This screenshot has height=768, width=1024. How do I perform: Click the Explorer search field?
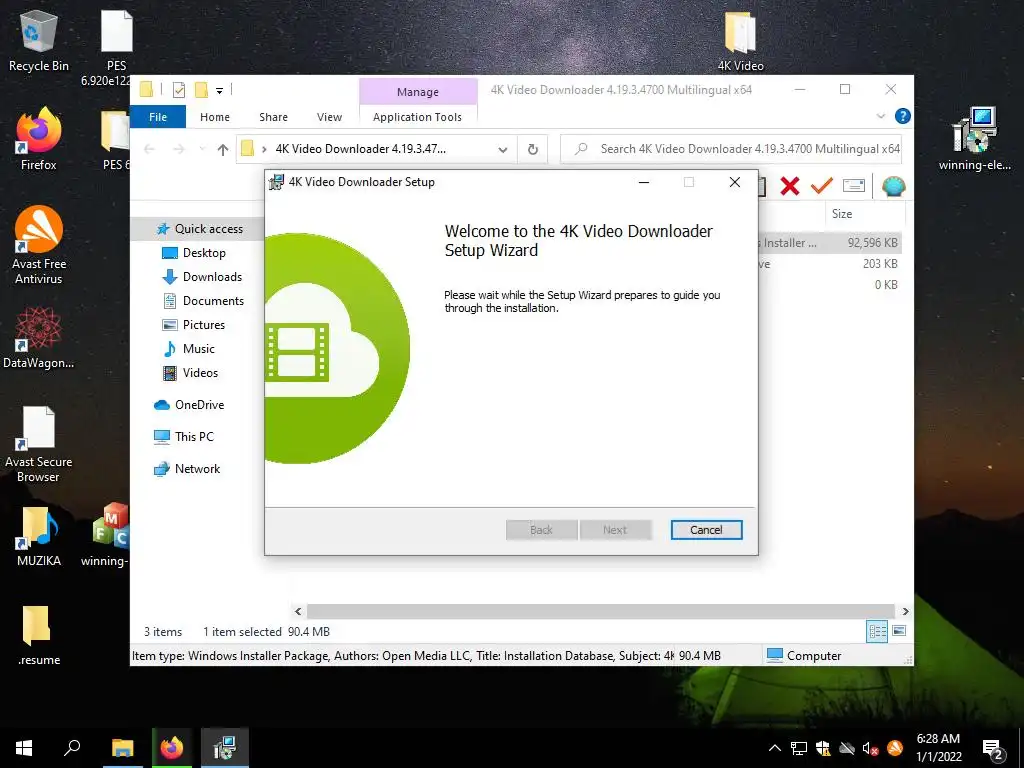[x=731, y=149]
